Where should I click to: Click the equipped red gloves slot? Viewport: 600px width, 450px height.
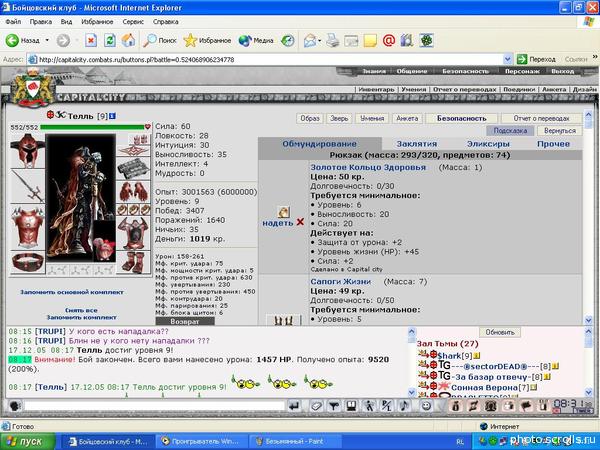pos(134,192)
